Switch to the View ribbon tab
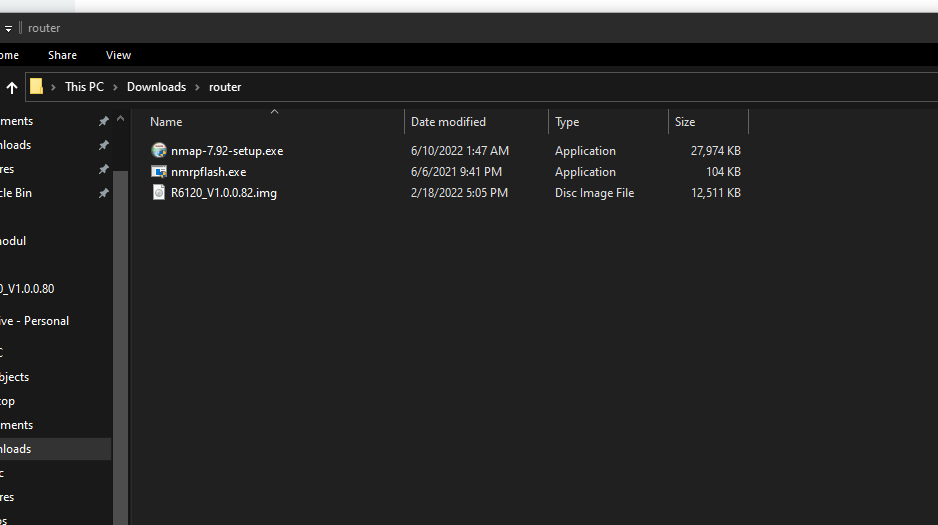The width and height of the screenshot is (938, 525). [x=118, y=55]
